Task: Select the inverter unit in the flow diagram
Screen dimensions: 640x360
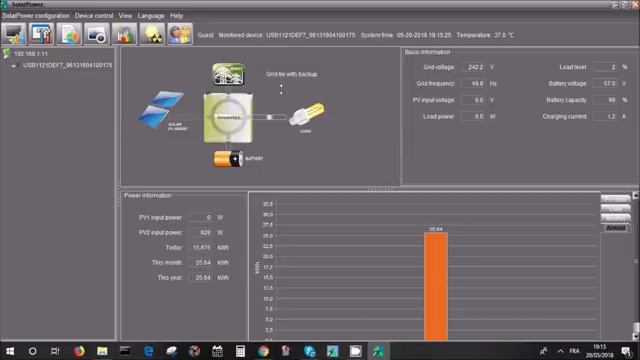Action: pyautogui.click(x=228, y=118)
